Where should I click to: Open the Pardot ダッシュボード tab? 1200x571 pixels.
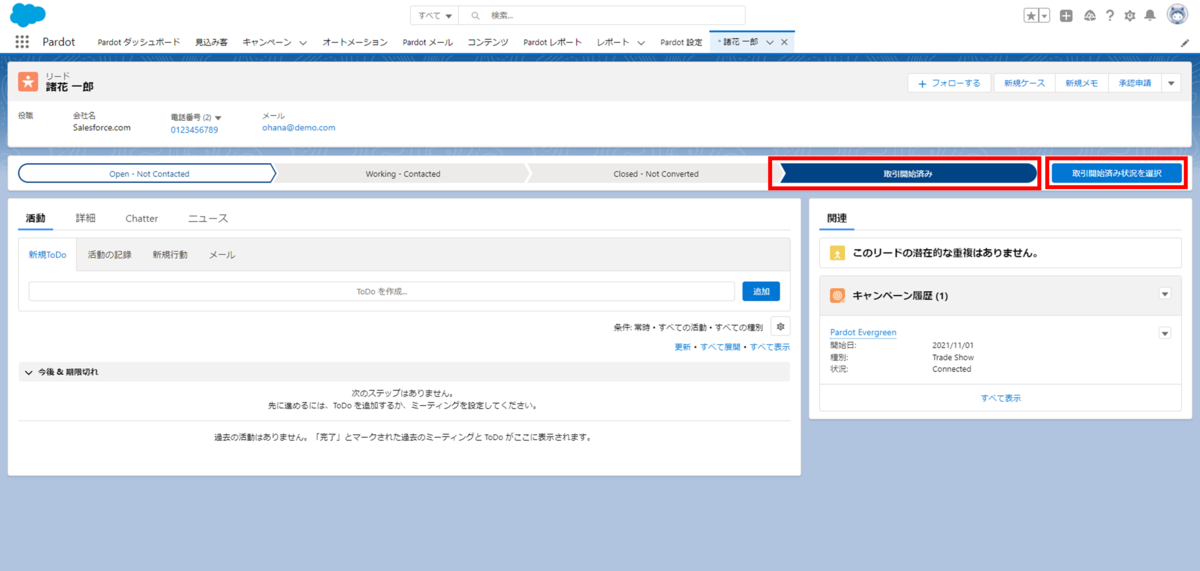point(138,42)
